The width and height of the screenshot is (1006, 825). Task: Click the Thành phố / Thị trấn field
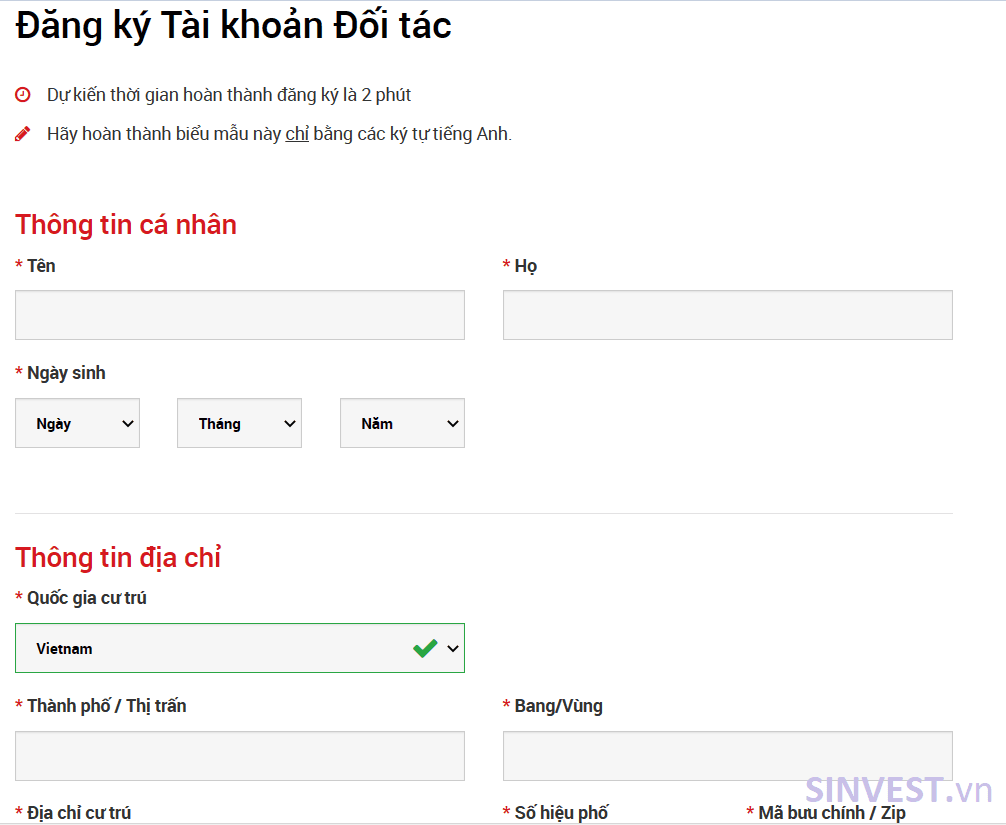point(240,756)
